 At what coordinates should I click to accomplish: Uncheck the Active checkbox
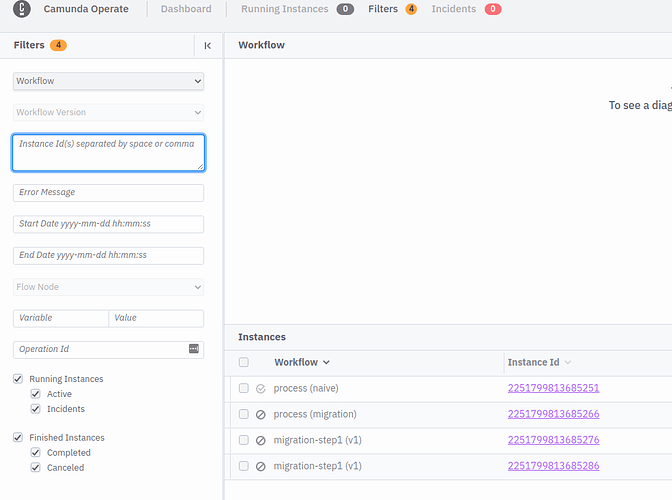click(x=36, y=394)
